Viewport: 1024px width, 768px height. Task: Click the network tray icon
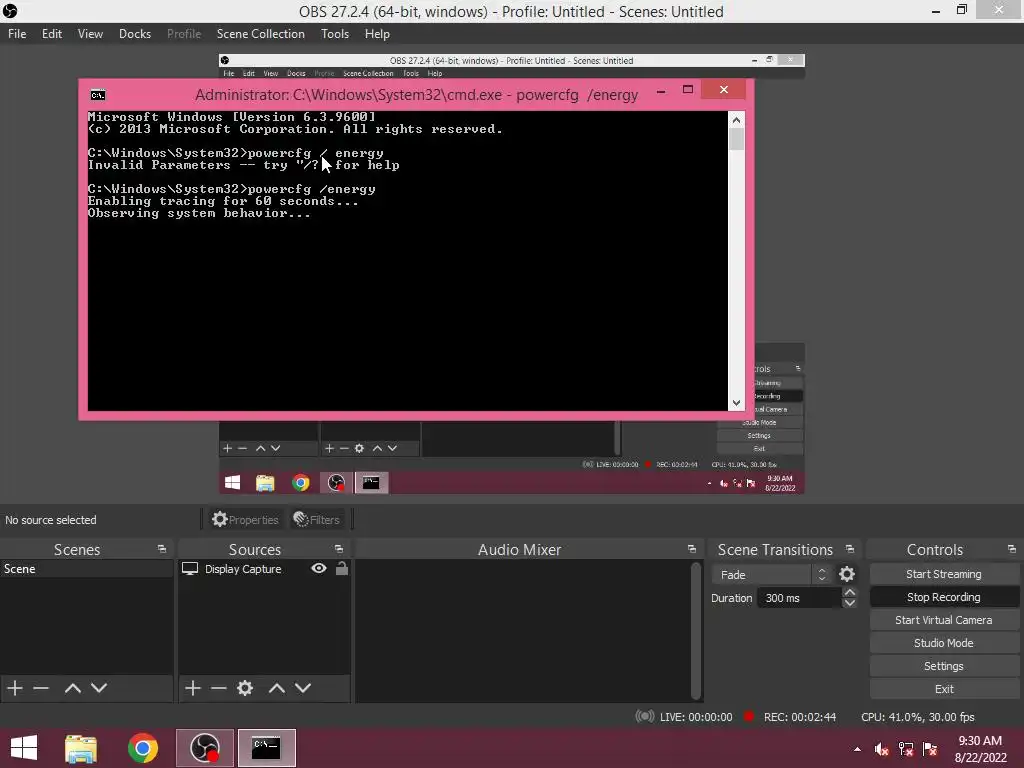(906, 749)
